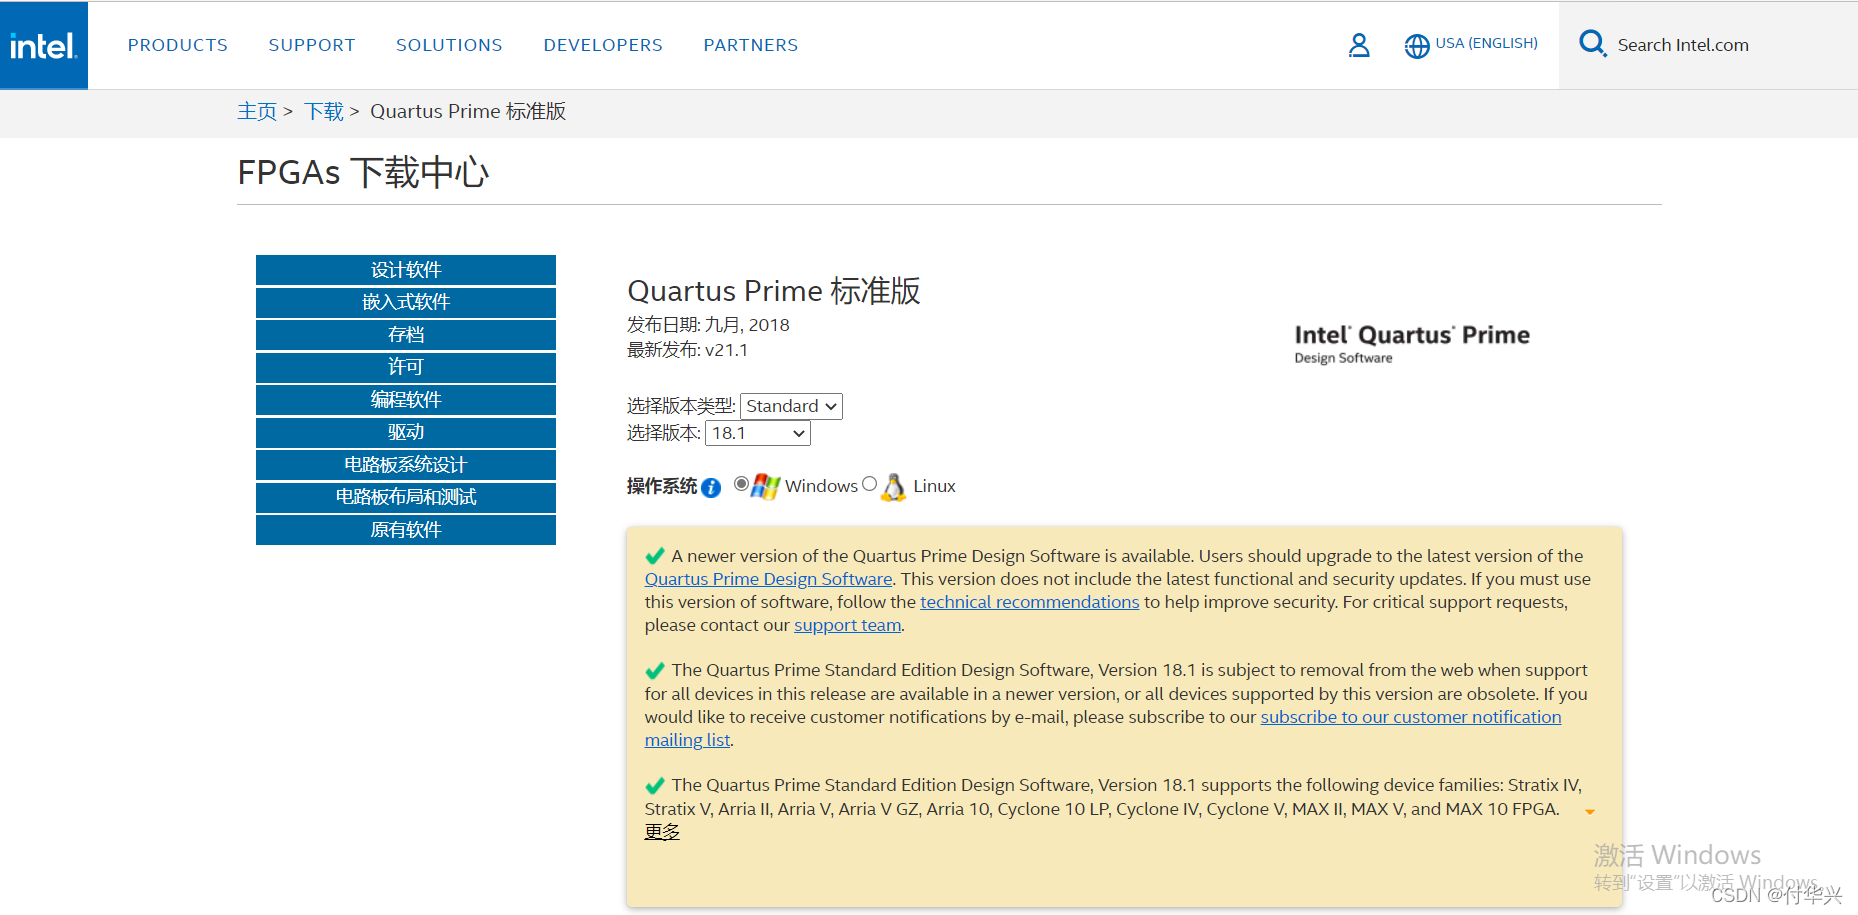Open 许可 sidebar item
Screen dimensions: 1858x915
(406, 367)
